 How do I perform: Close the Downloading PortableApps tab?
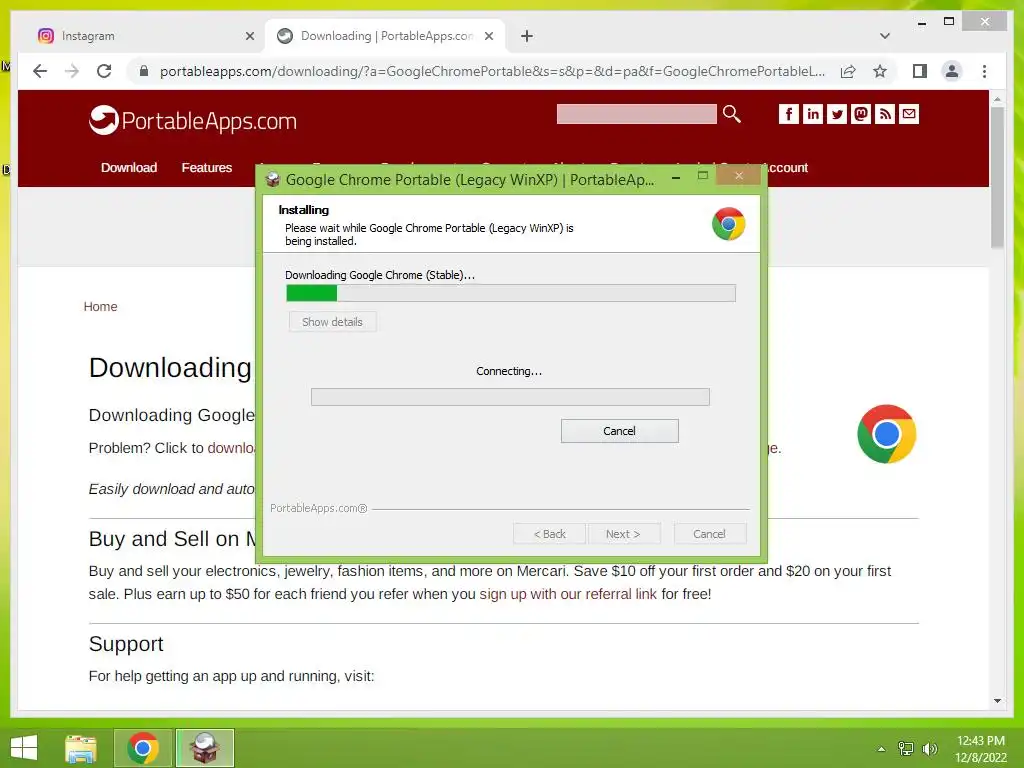488,36
